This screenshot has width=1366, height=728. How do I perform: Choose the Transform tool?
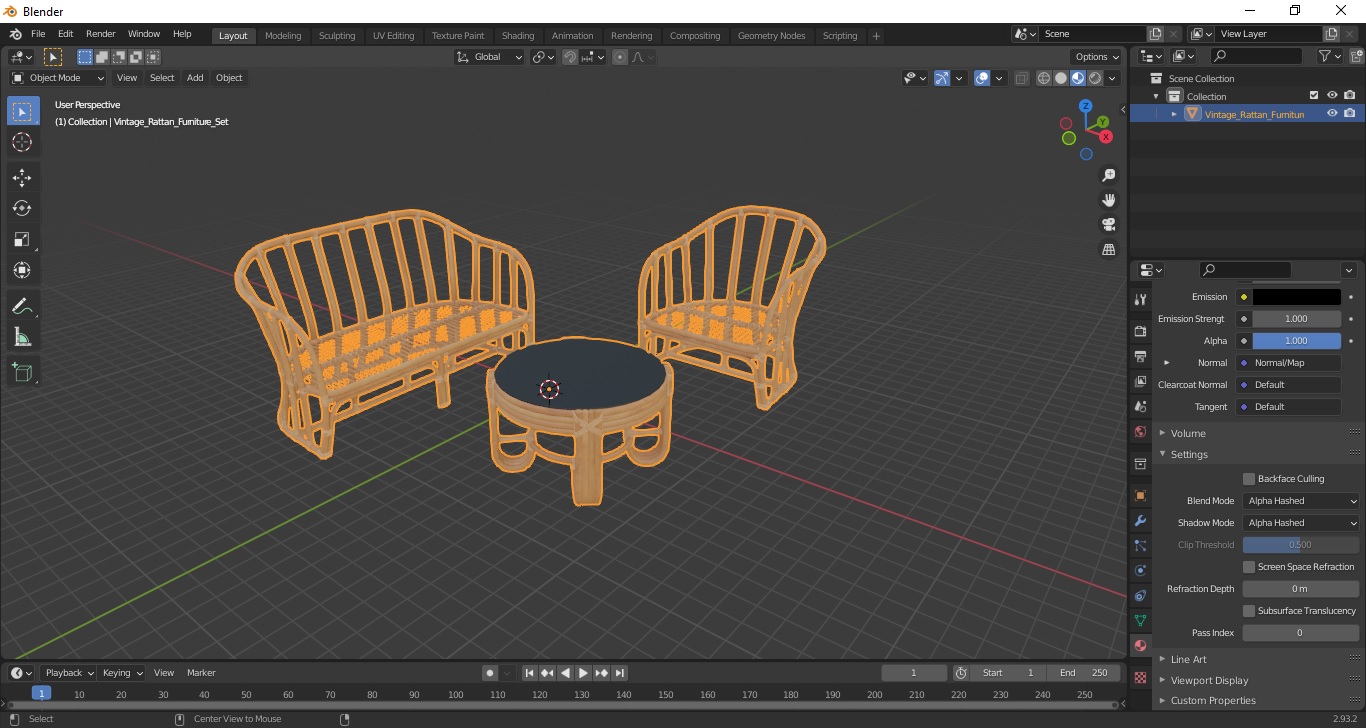pos(22,270)
